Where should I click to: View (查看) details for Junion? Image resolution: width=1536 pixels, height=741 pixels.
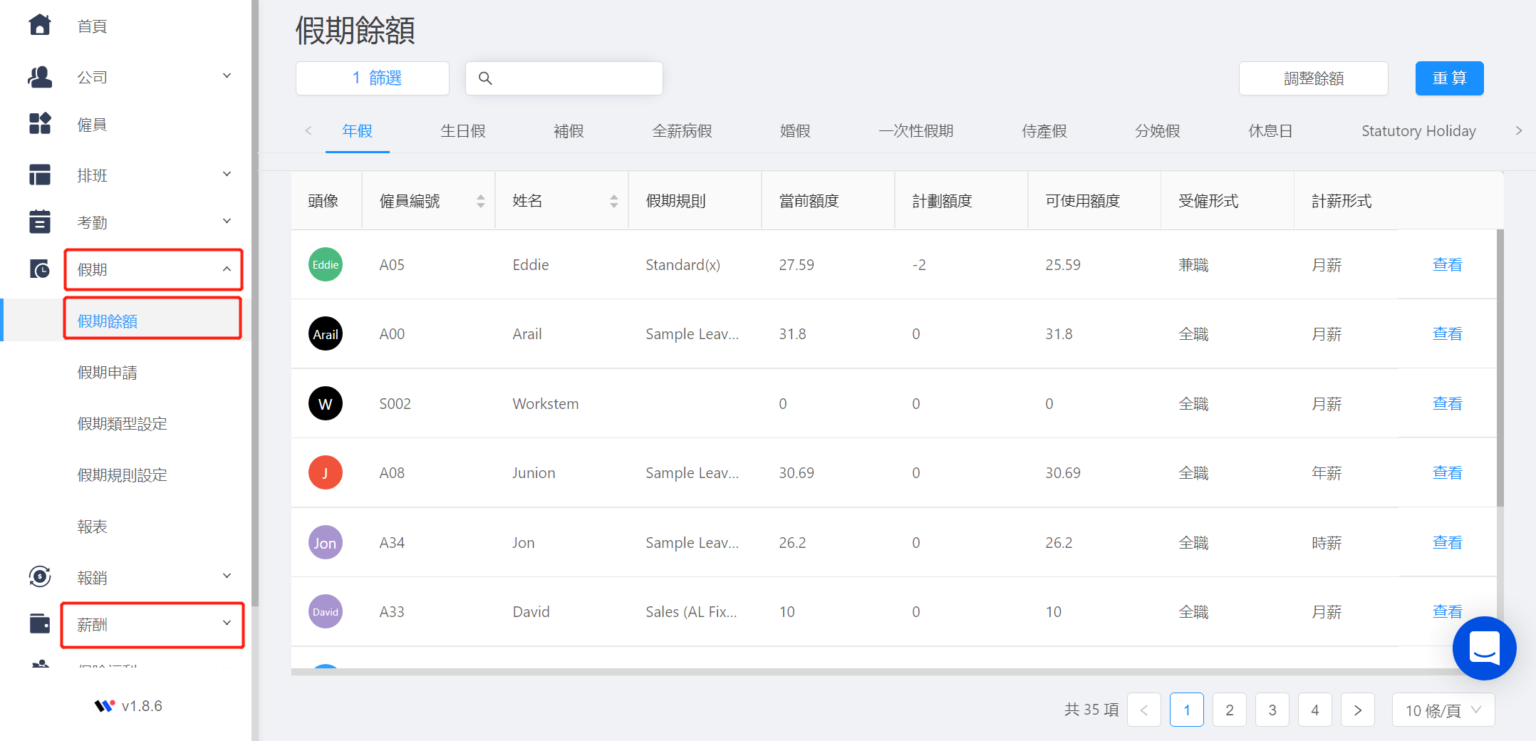click(x=1447, y=473)
